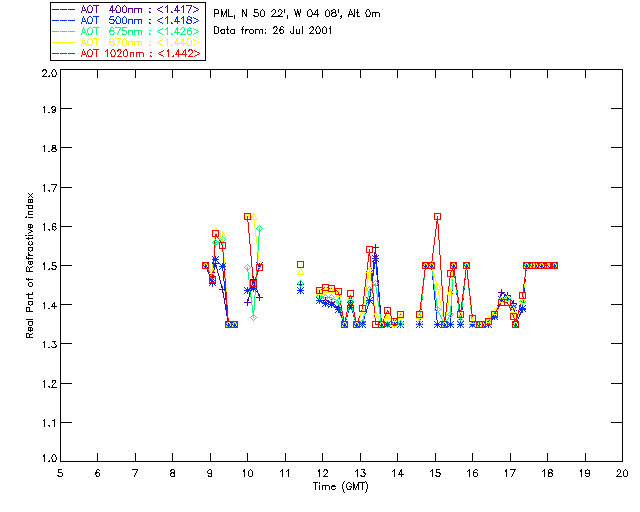Click the 6 label on the time axis

[x=98, y=473]
